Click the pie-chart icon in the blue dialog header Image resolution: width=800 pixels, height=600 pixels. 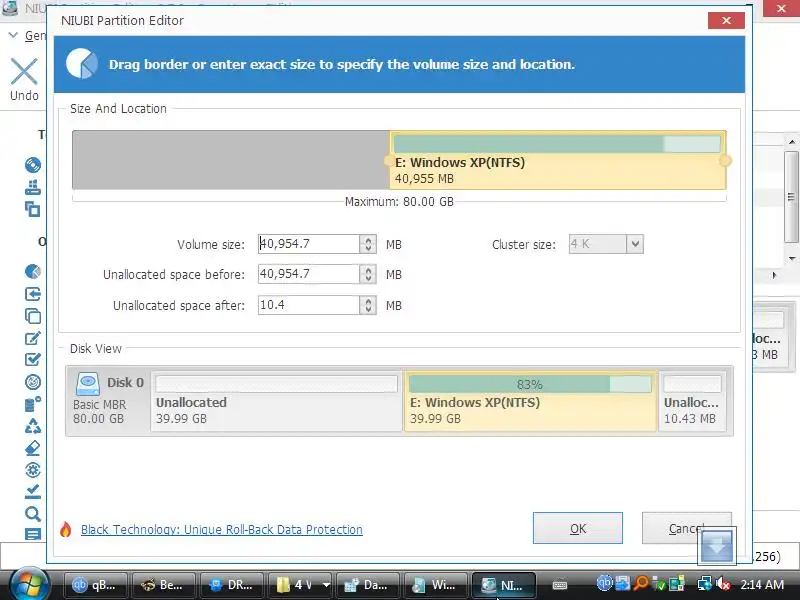[x=82, y=64]
